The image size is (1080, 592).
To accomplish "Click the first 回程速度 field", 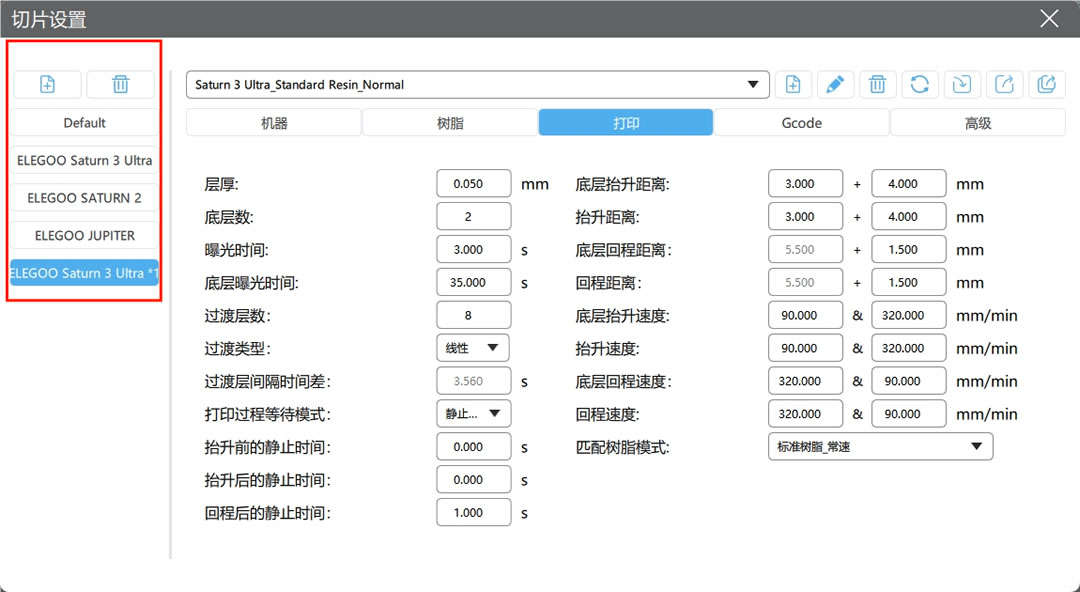I will pyautogui.click(x=805, y=414).
